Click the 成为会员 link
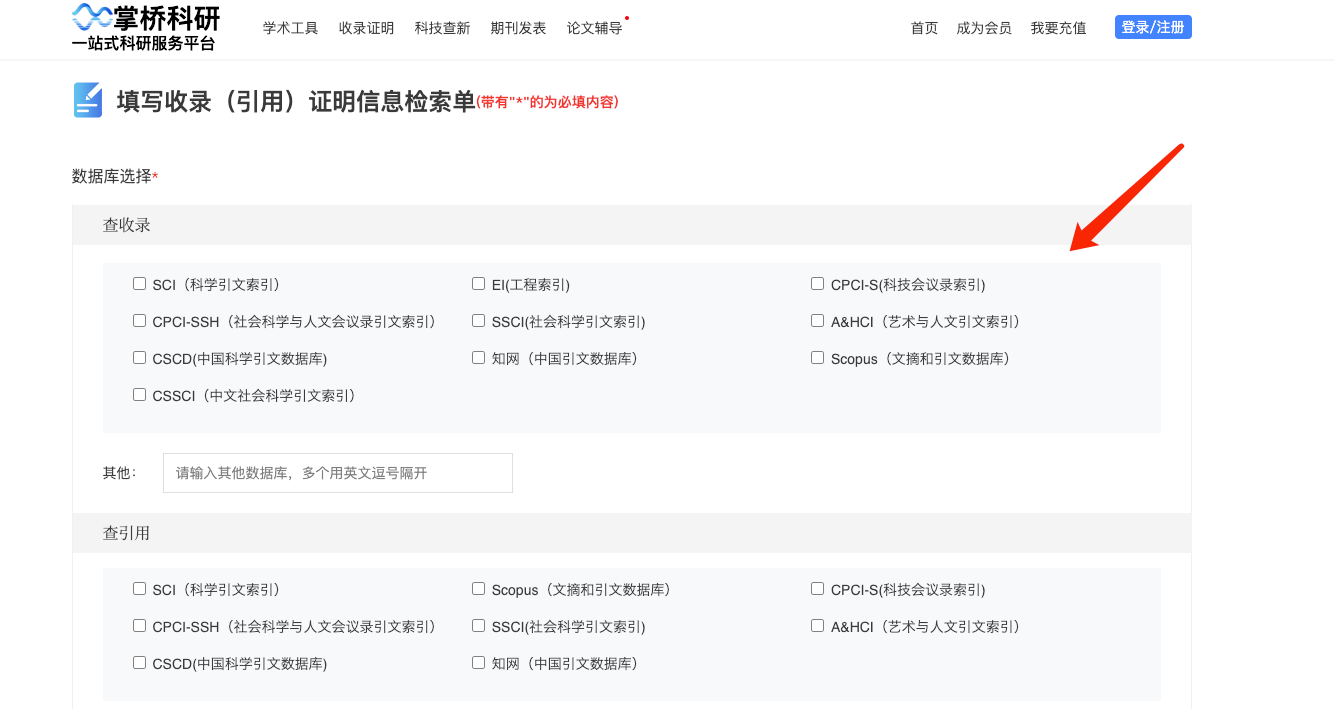The height and width of the screenshot is (709, 1335). tap(984, 28)
